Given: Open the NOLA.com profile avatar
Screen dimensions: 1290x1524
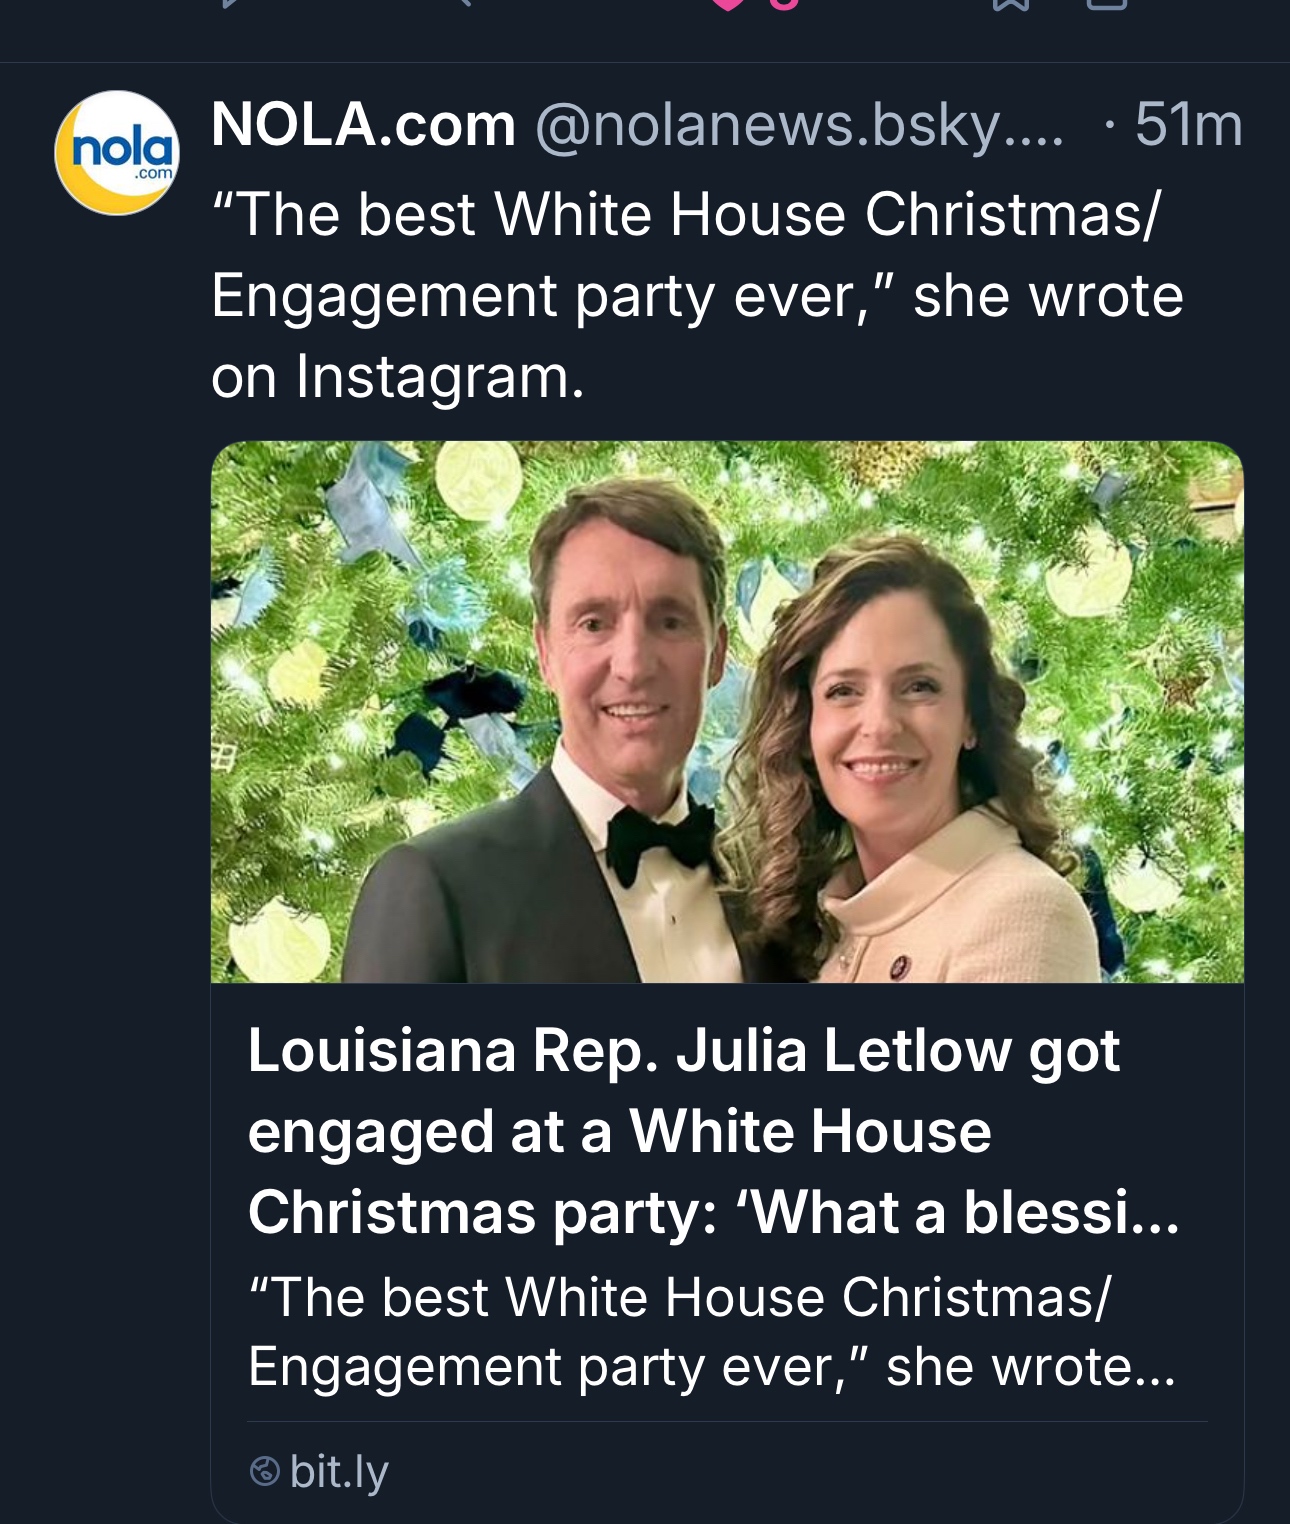Looking at the screenshot, I should coord(117,152).
